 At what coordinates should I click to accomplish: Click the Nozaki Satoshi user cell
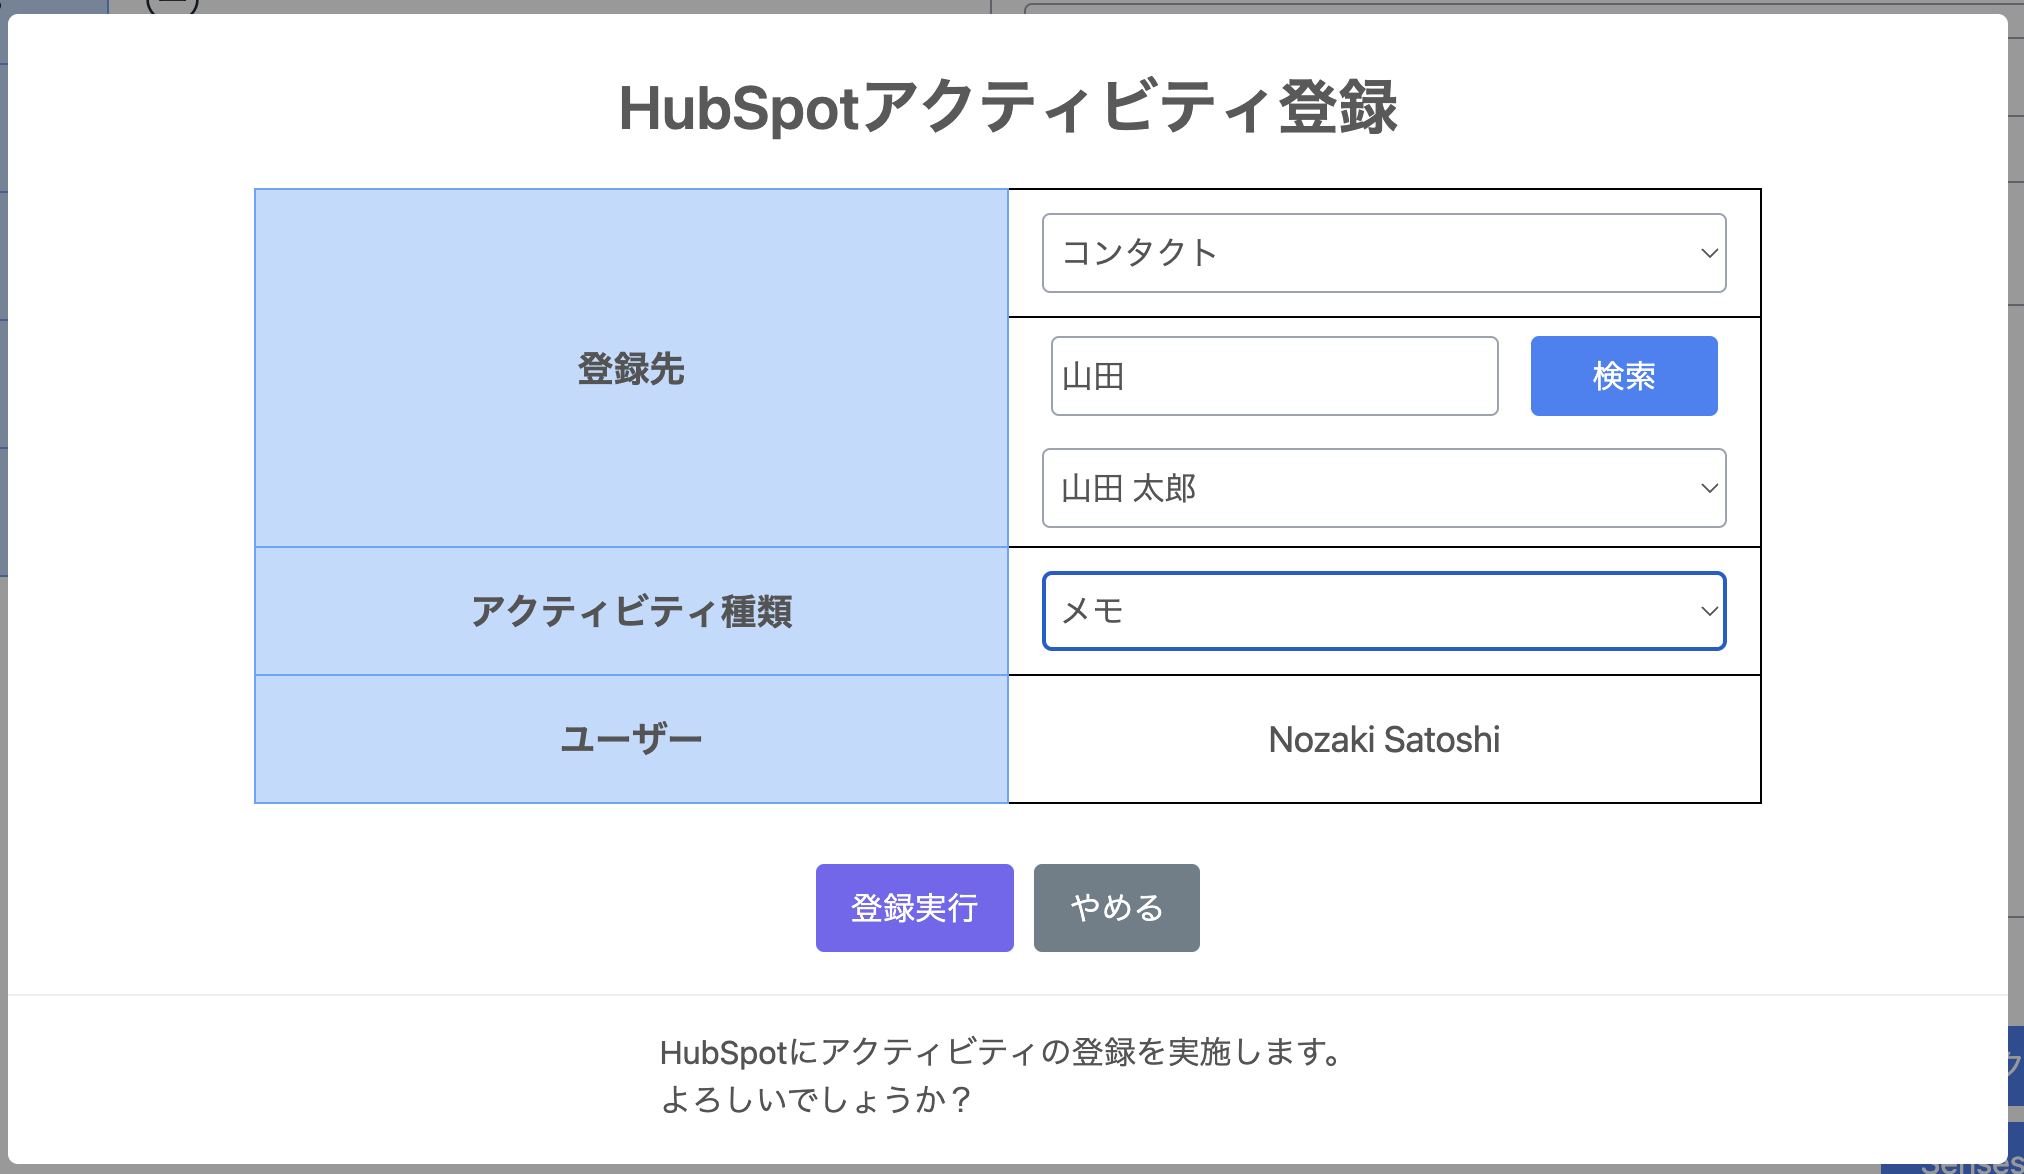tap(1384, 739)
